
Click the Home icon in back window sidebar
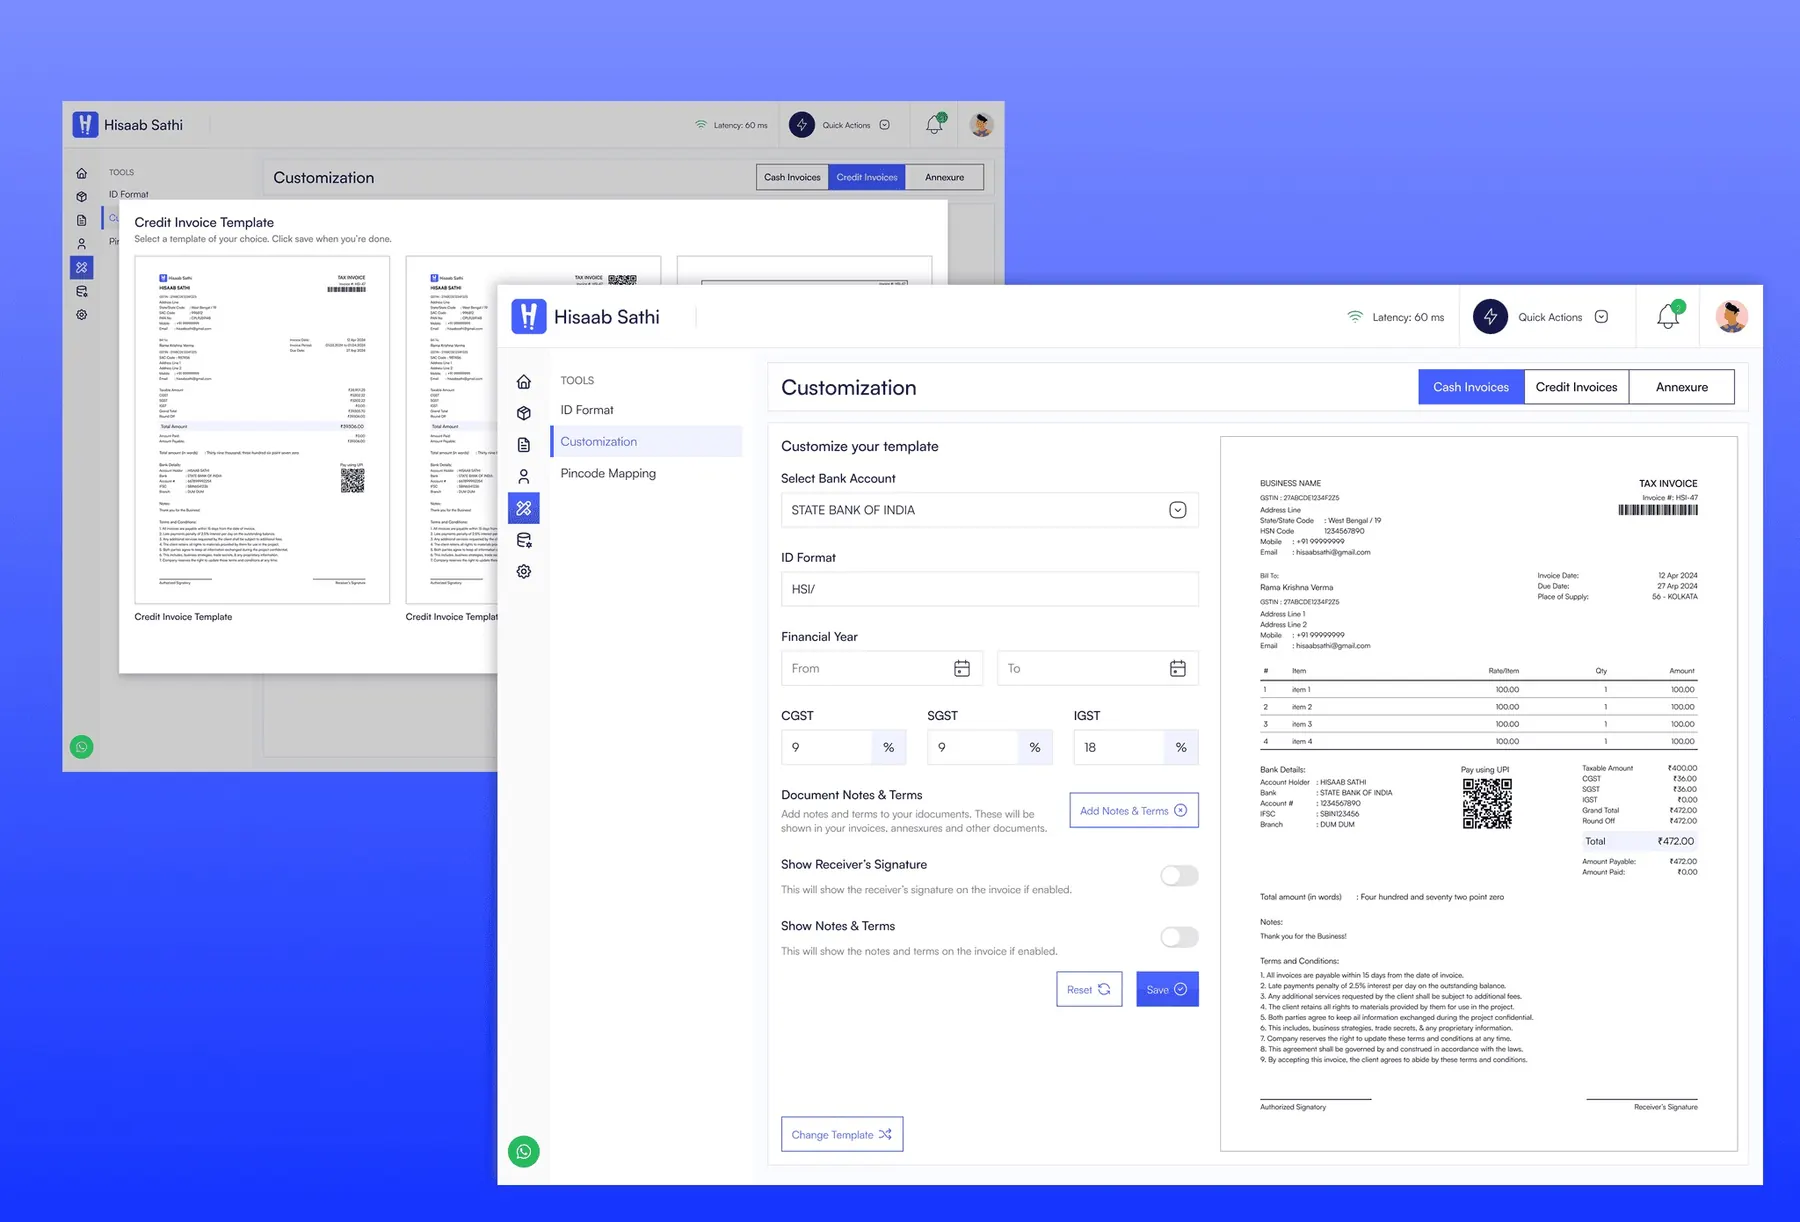click(82, 173)
